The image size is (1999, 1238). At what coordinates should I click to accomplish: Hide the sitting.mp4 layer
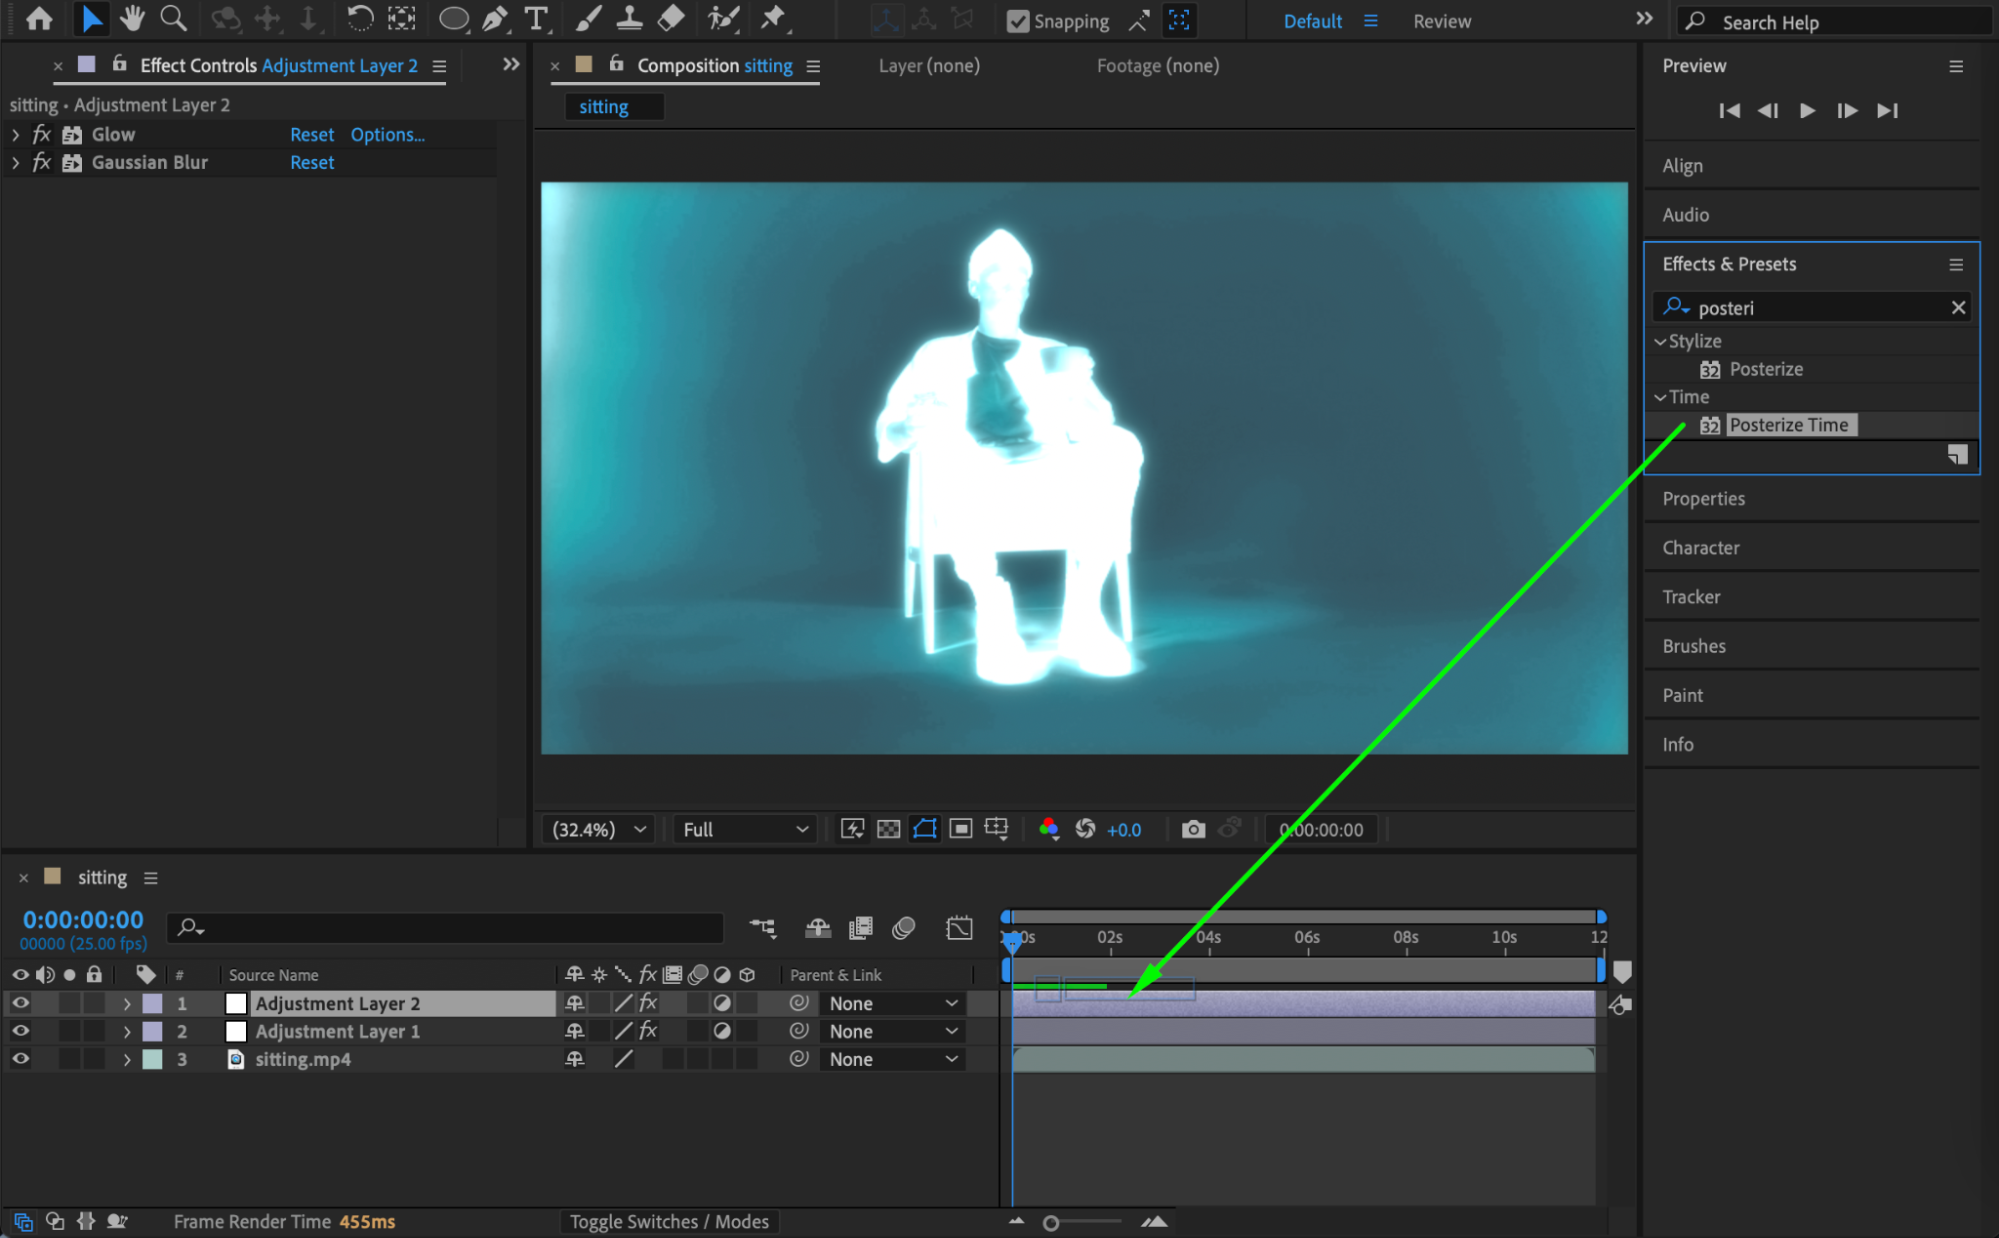[20, 1059]
